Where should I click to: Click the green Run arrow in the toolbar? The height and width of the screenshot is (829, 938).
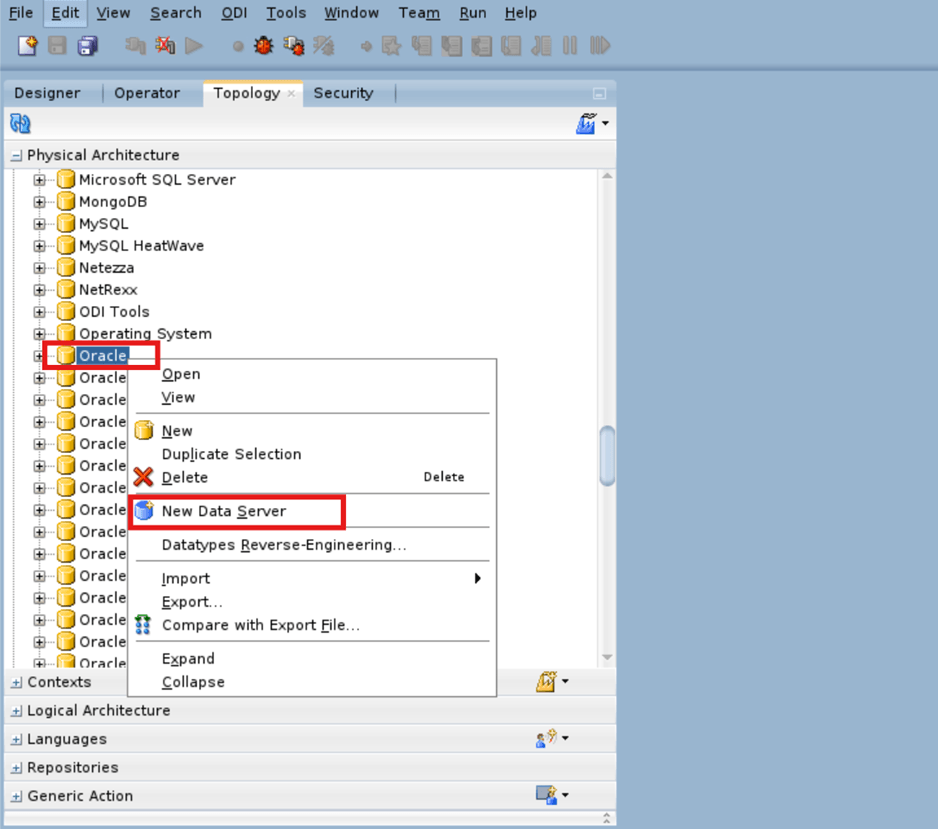pos(193,45)
